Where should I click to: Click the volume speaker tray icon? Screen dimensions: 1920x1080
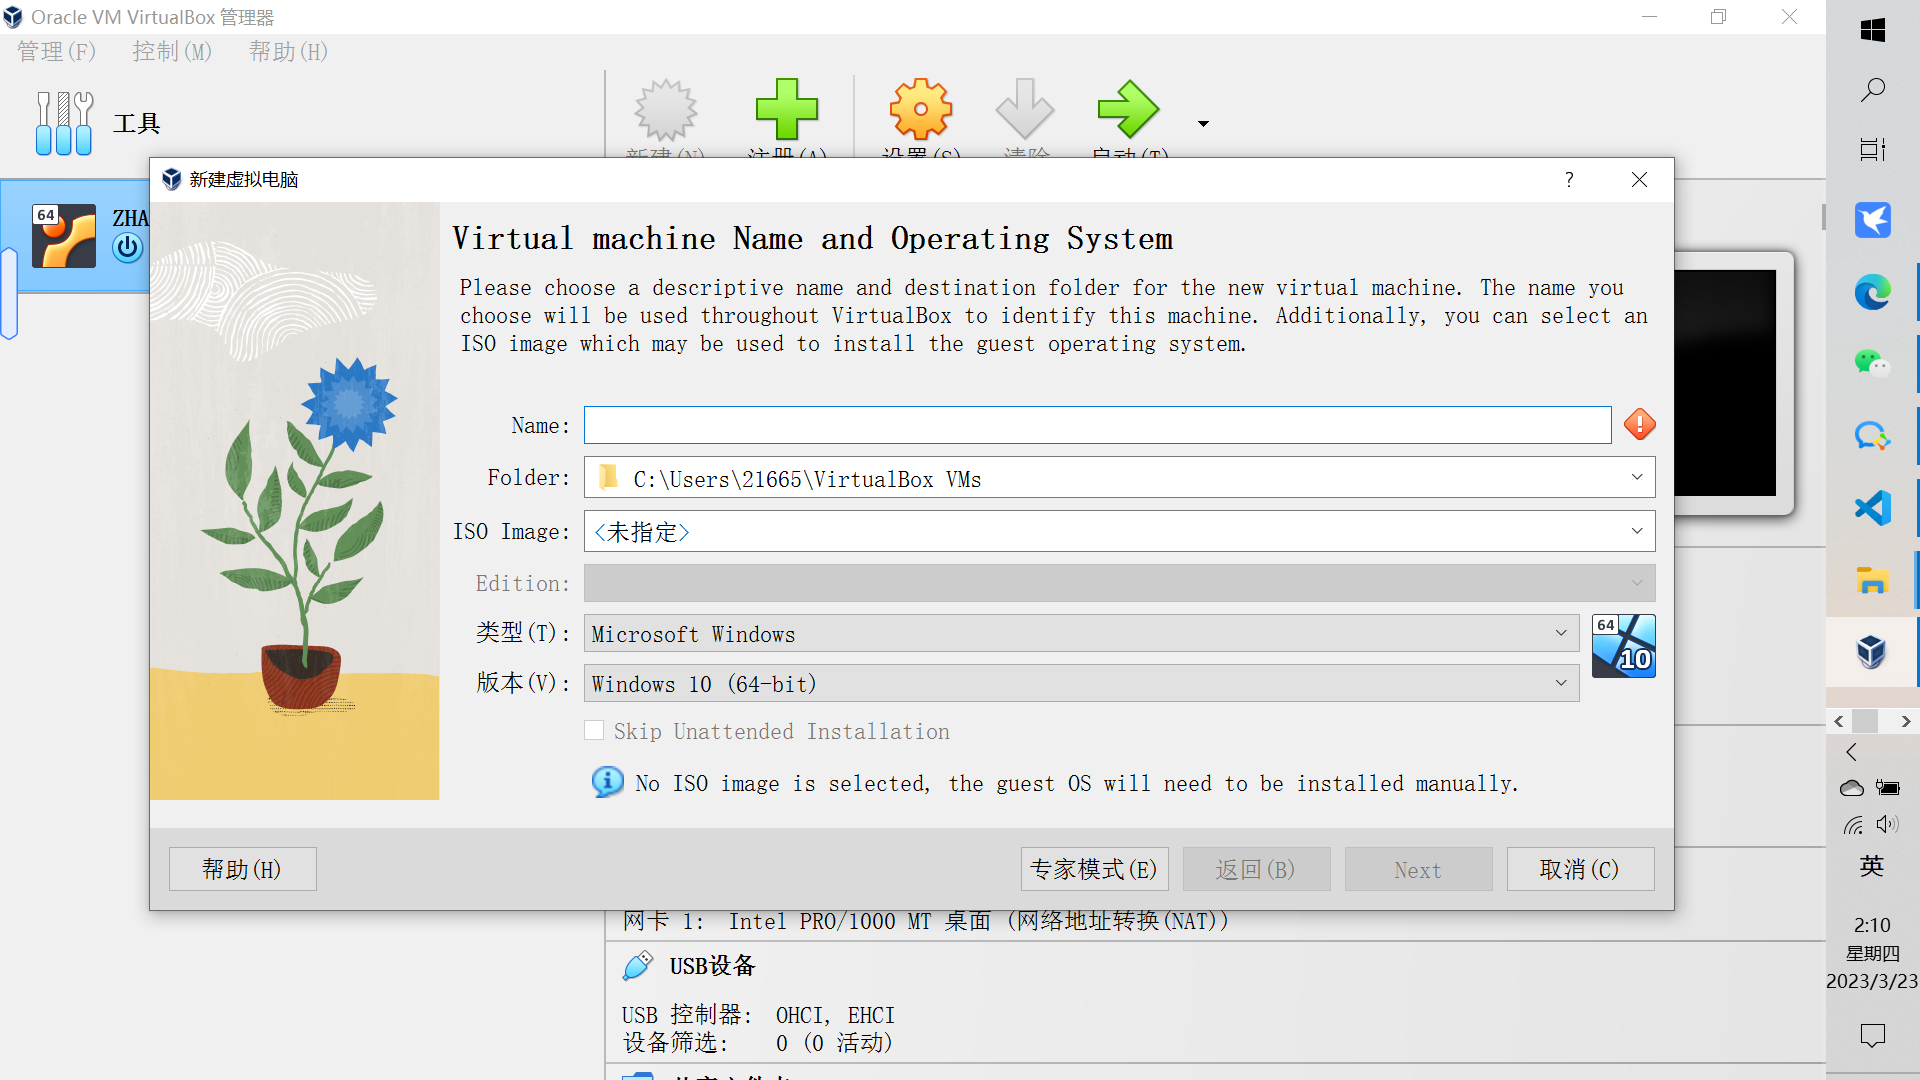[1887, 825]
